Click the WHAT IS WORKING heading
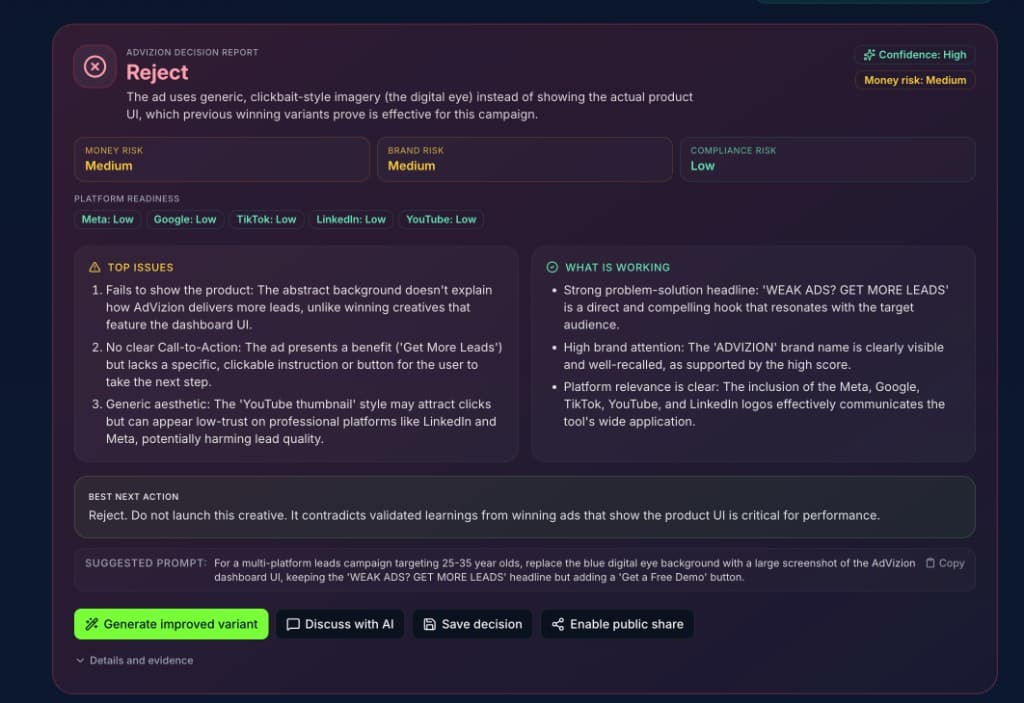The height and width of the screenshot is (703, 1024). pos(617,267)
